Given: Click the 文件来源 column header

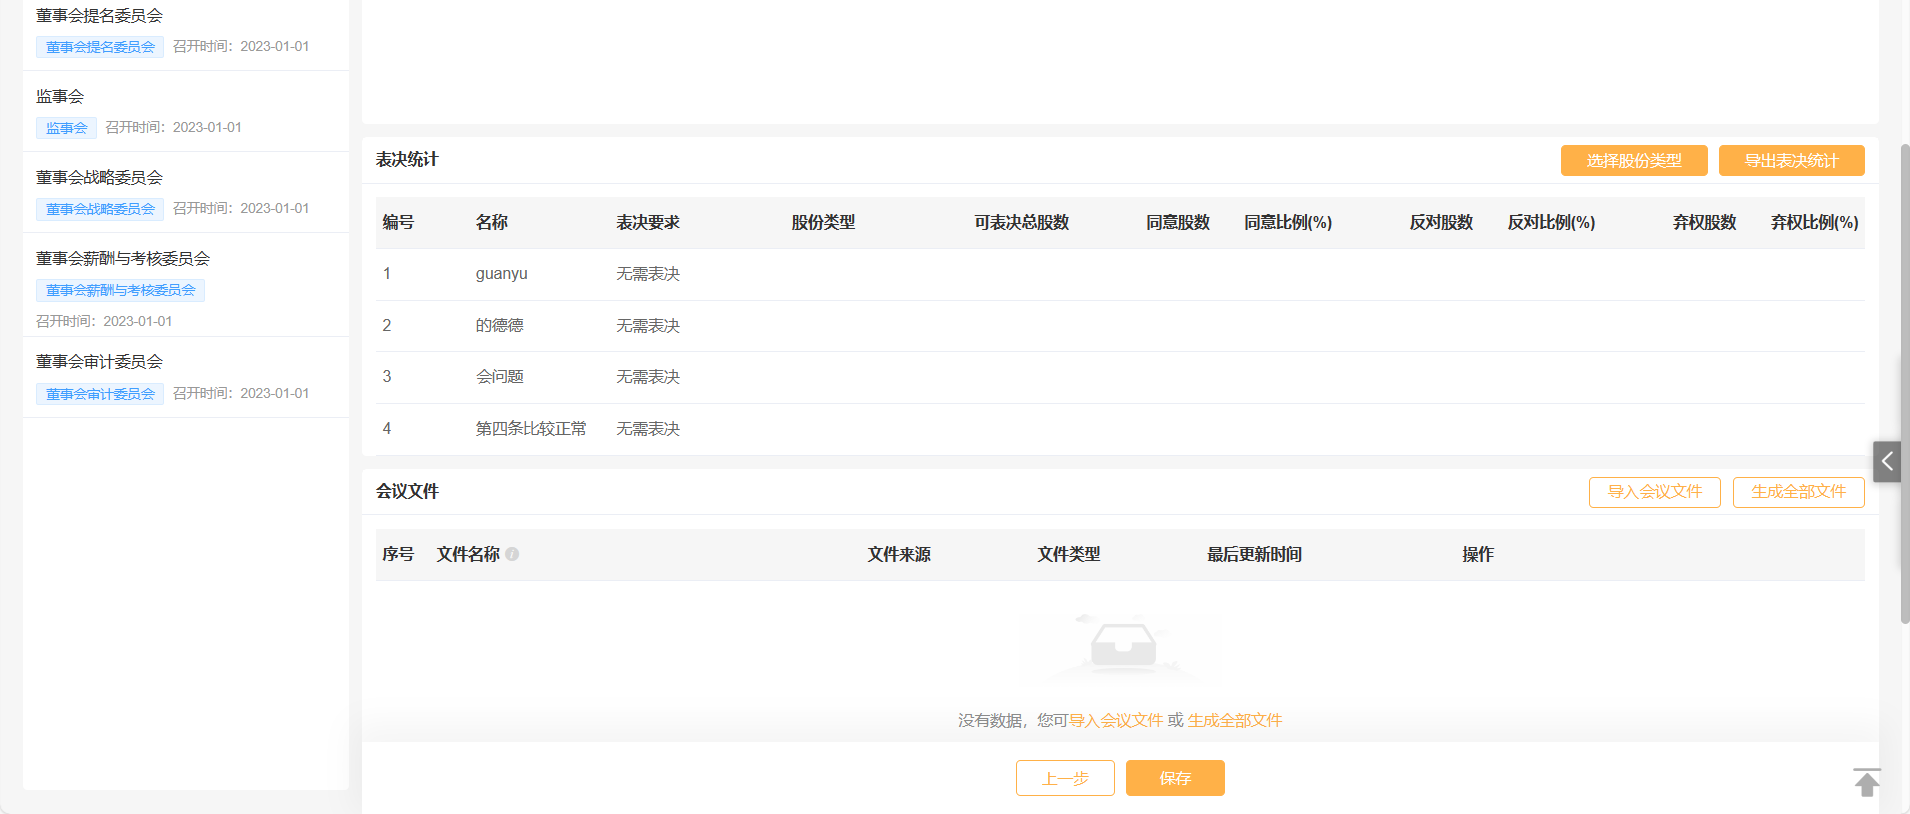Looking at the screenshot, I should point(899,555).
